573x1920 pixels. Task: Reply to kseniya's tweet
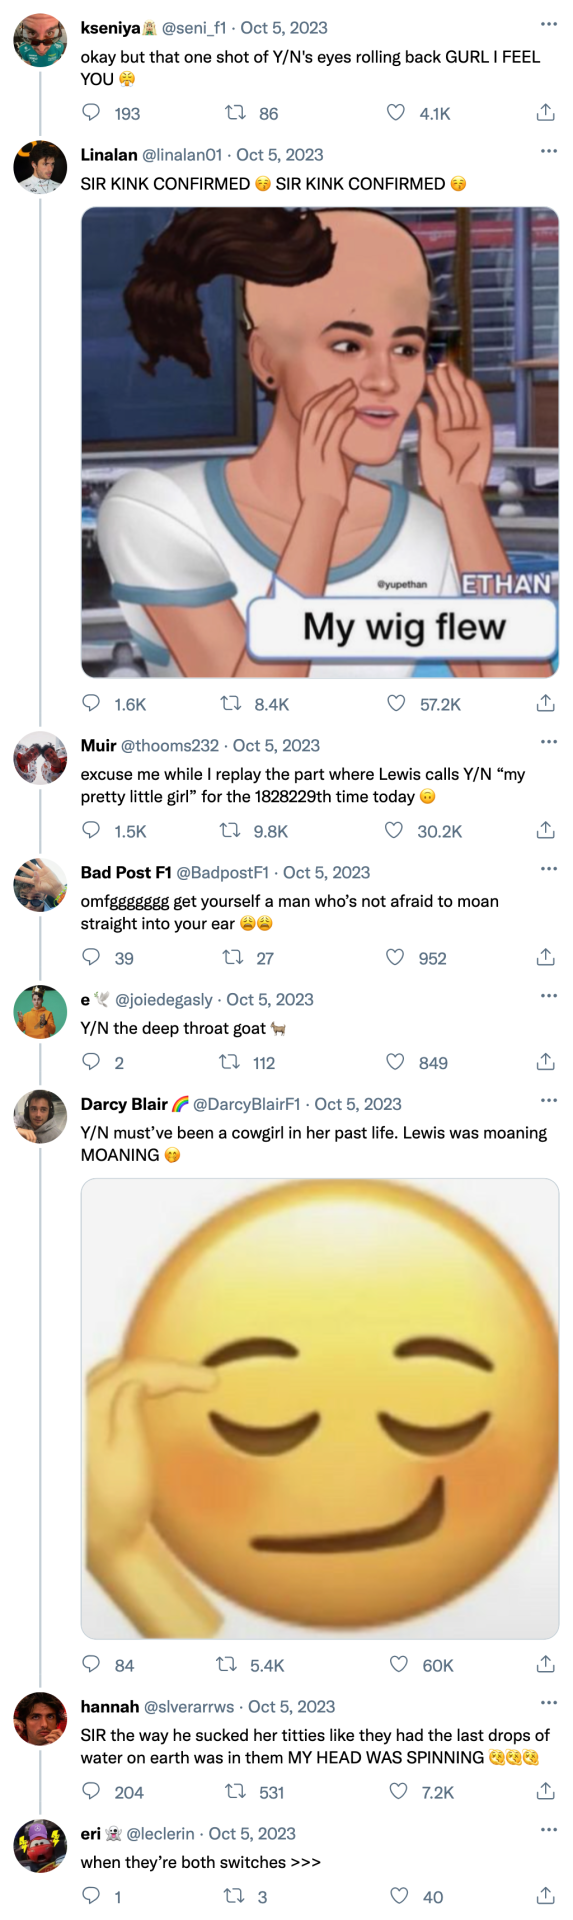[x=91, y=113]
